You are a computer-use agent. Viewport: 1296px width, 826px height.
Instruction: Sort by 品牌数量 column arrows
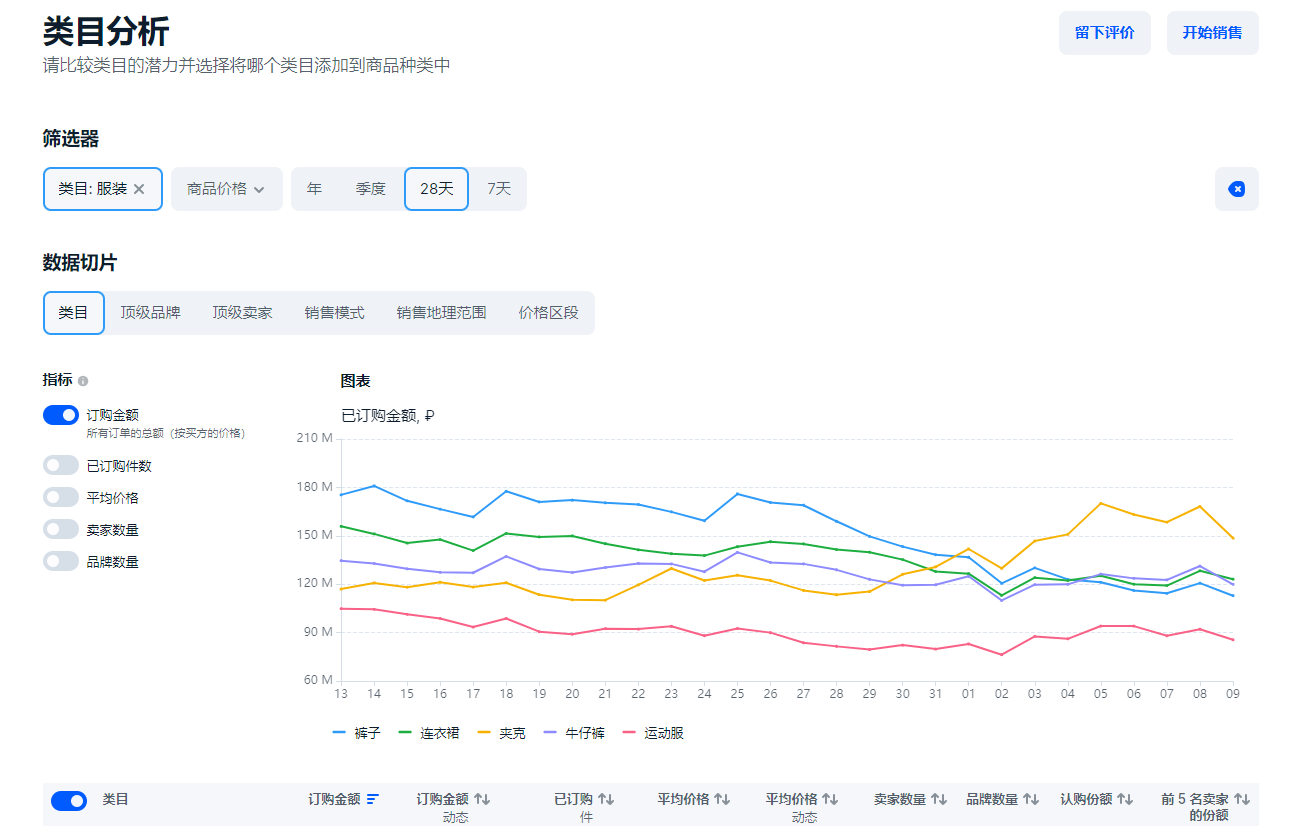1030,799
